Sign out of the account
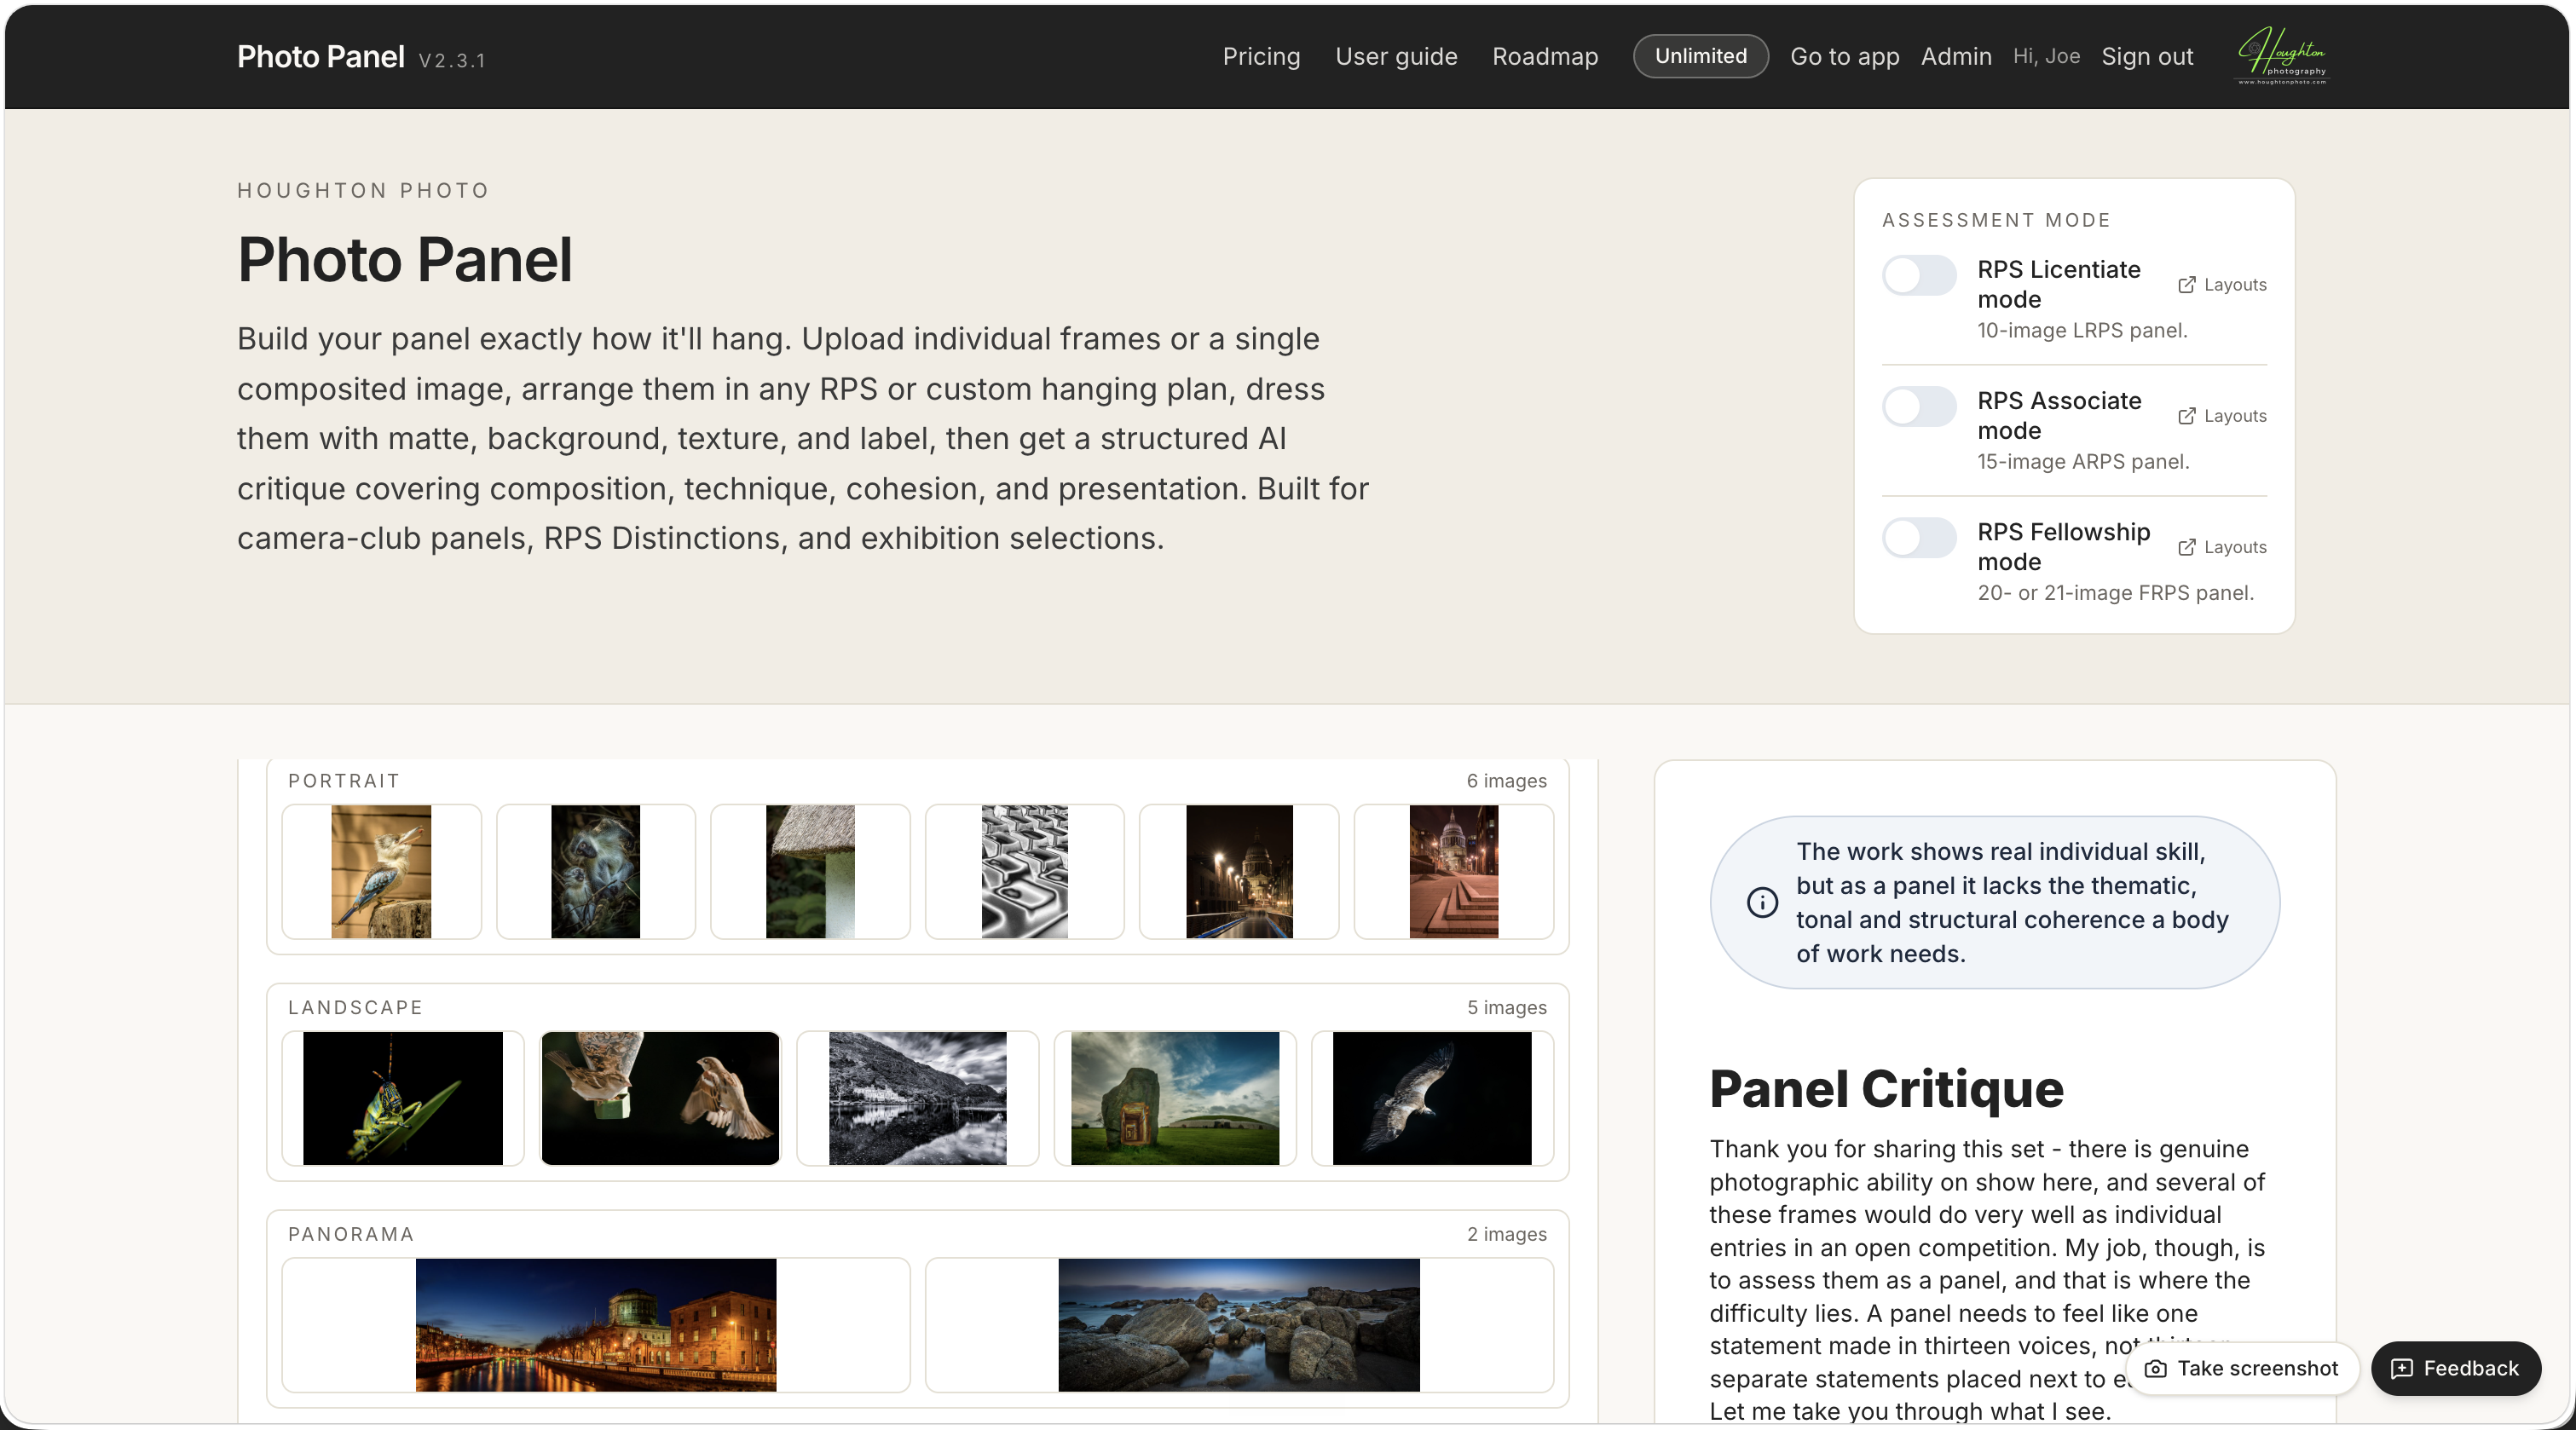The width and height of the screenshot is (2576, 1430). tap(2147, 56)
